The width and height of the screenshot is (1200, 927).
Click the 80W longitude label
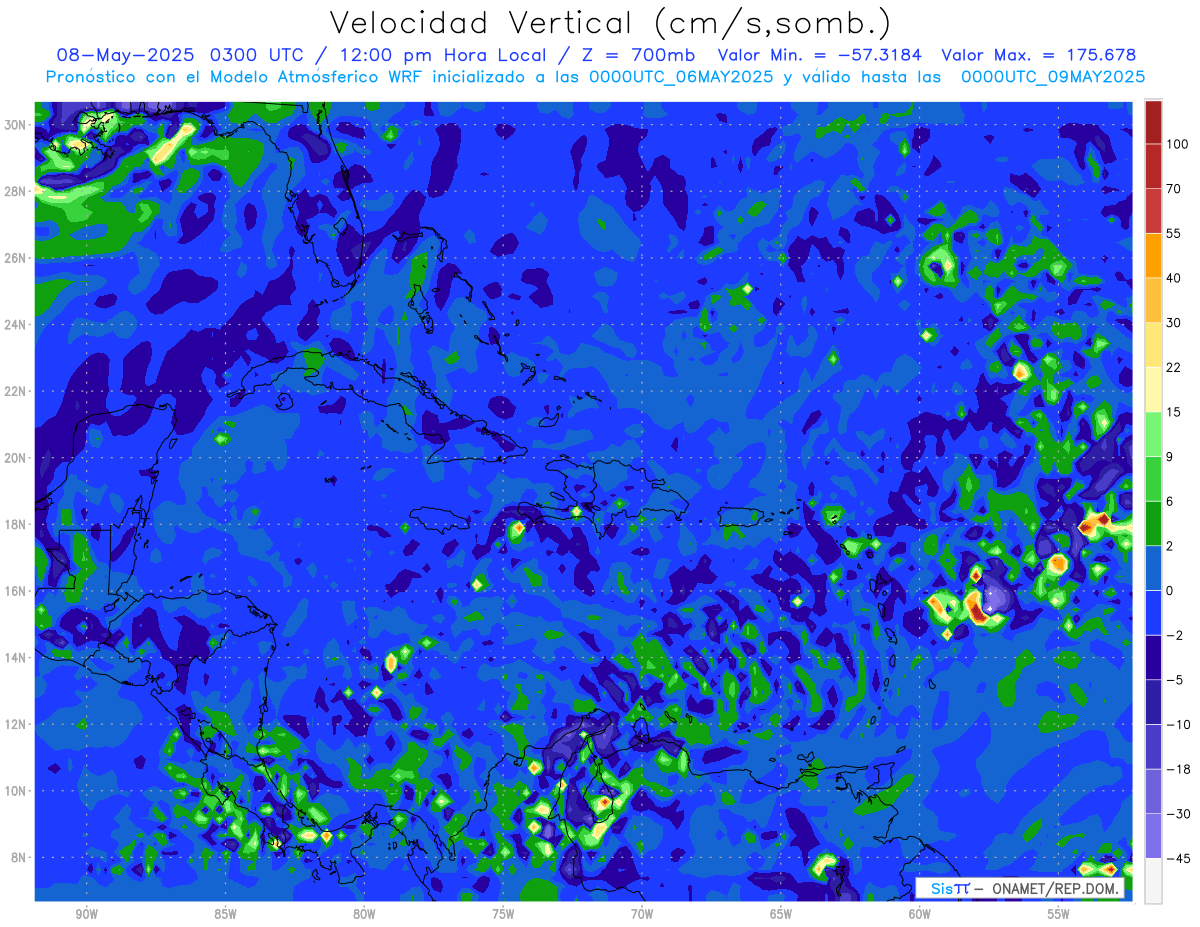[364, 914]
